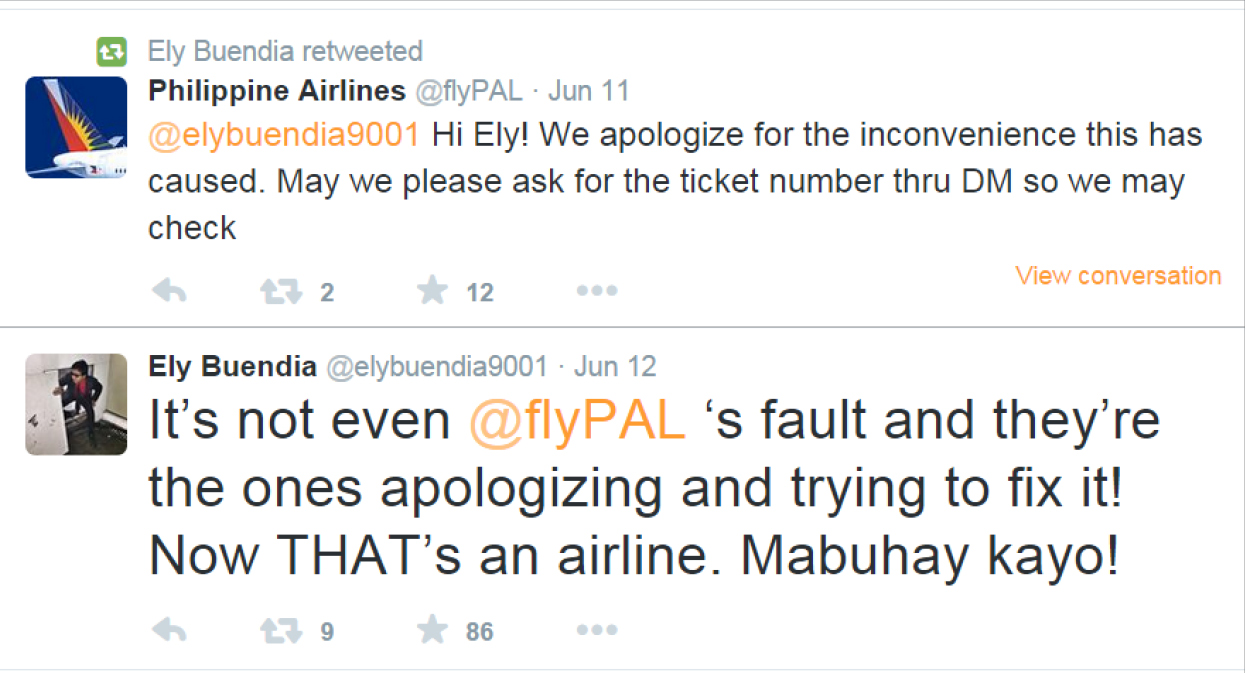Favorite the Philippine Airlines tweet
This screenshot has width=1246, height=673.
(x=432, y=291)
